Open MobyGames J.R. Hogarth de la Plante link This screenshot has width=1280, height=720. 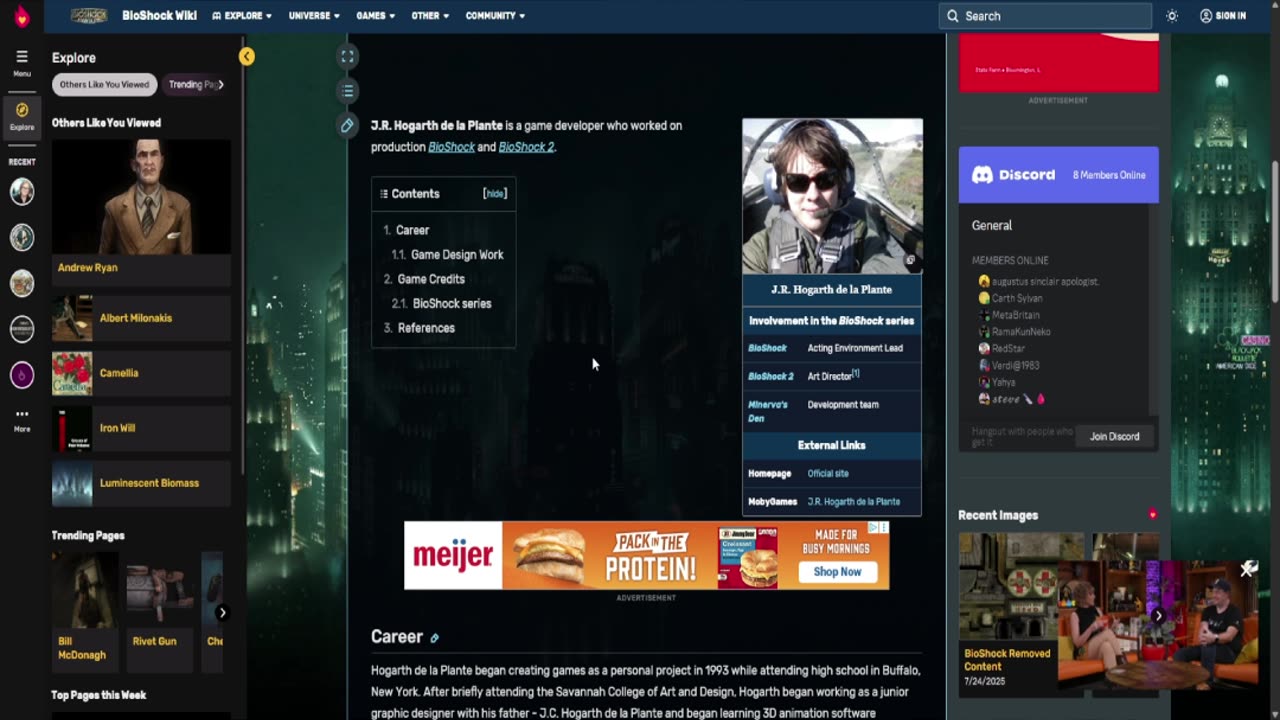[854, 502]
